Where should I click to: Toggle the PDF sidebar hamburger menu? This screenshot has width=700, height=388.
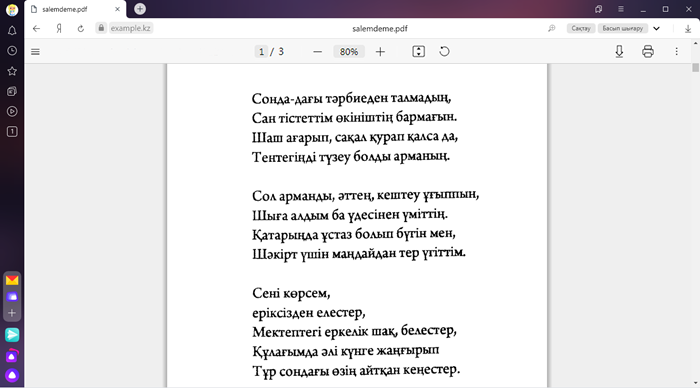point(35,52)
